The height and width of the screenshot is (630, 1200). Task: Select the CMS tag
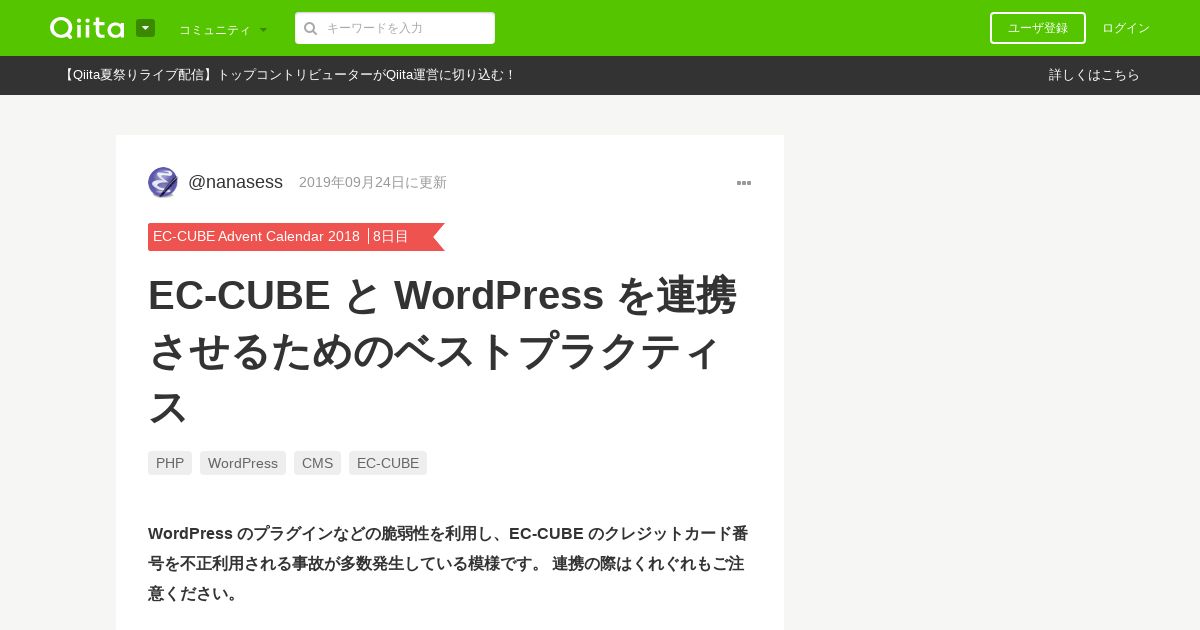[x=317, y=463]
